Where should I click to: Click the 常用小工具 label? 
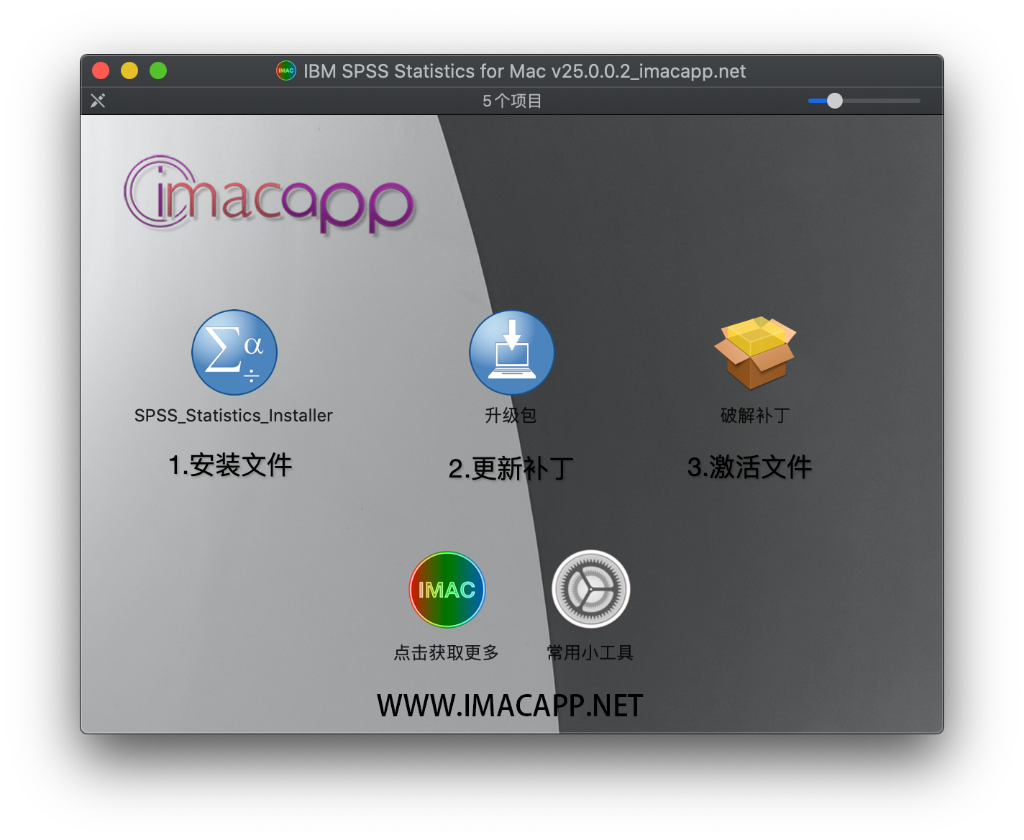590,653
